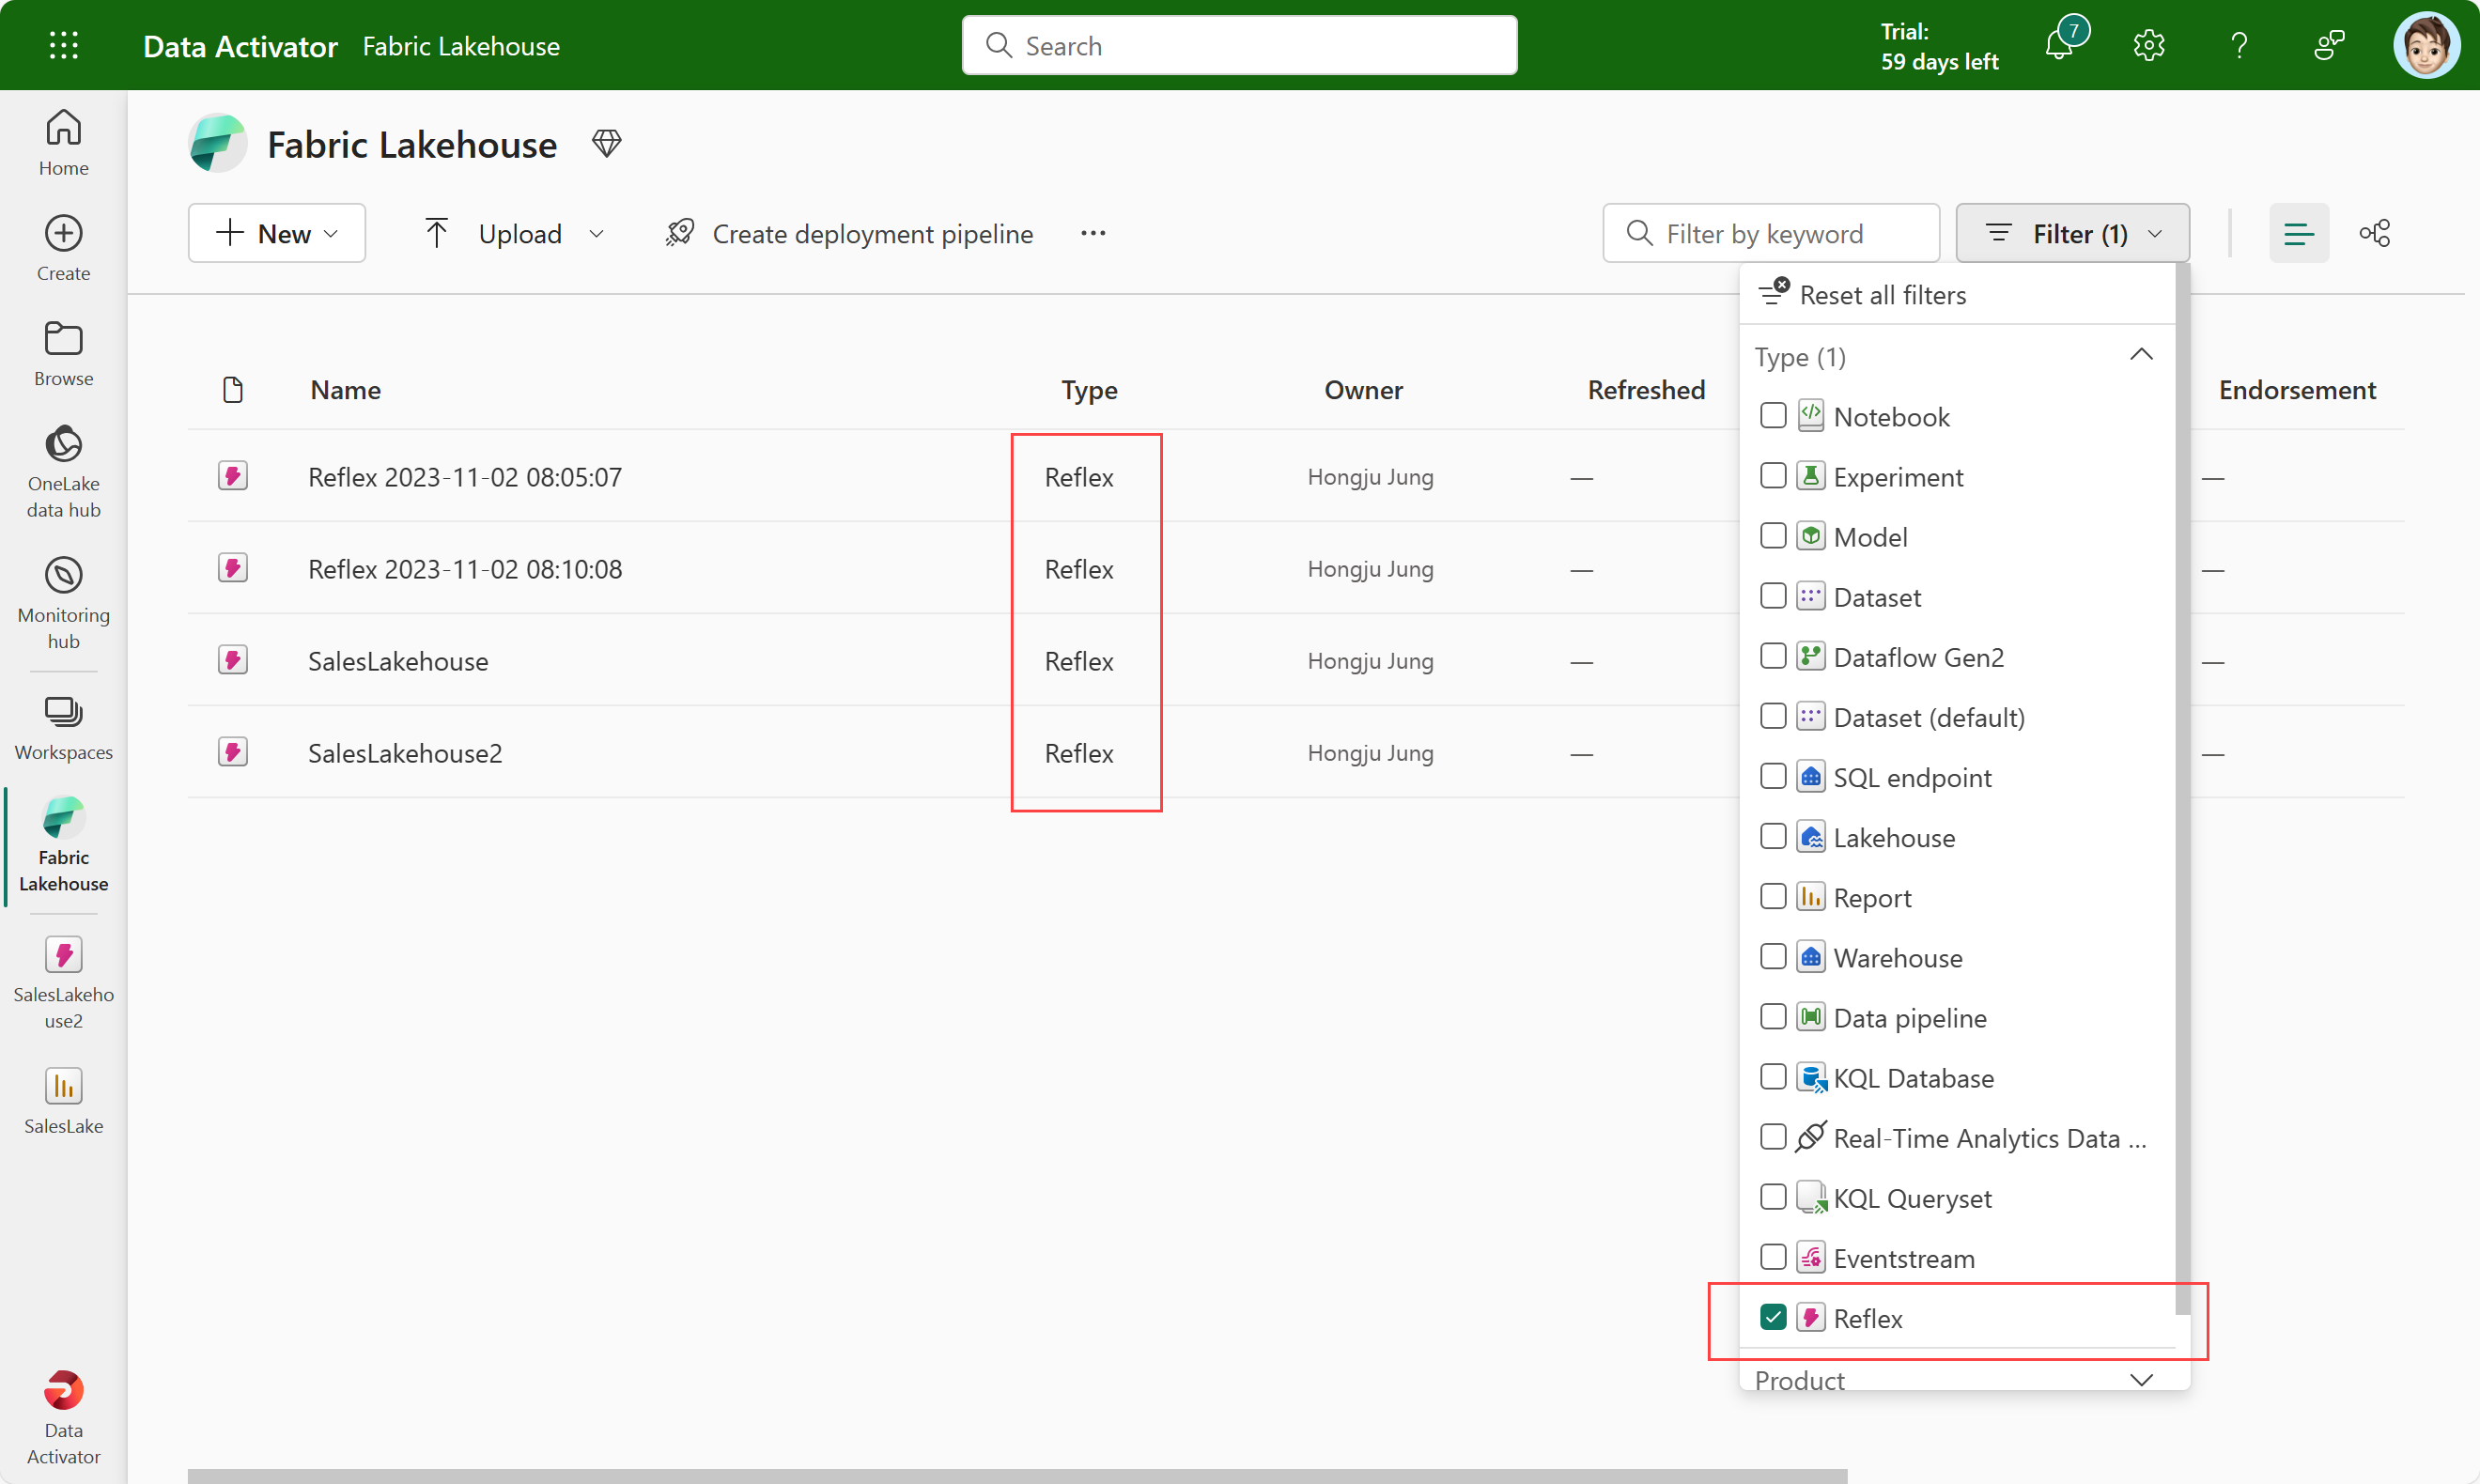Screen dimensions: 2480x1484
Task: Check the KQL Database type filter
Action: pos(1772,1077)
